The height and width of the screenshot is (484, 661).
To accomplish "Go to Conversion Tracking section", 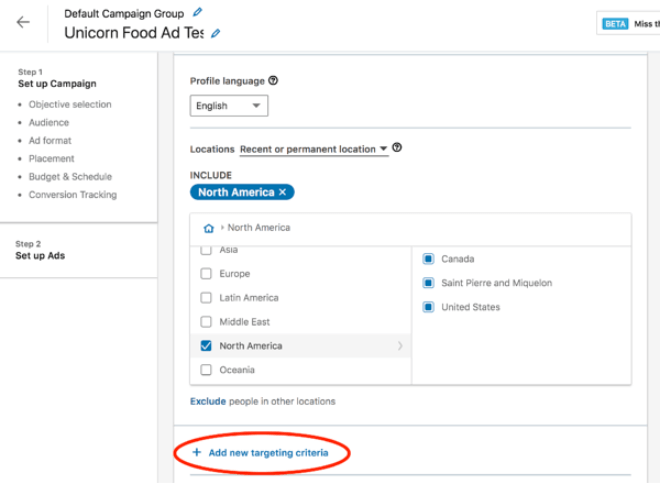I will (x=73, y=195).
